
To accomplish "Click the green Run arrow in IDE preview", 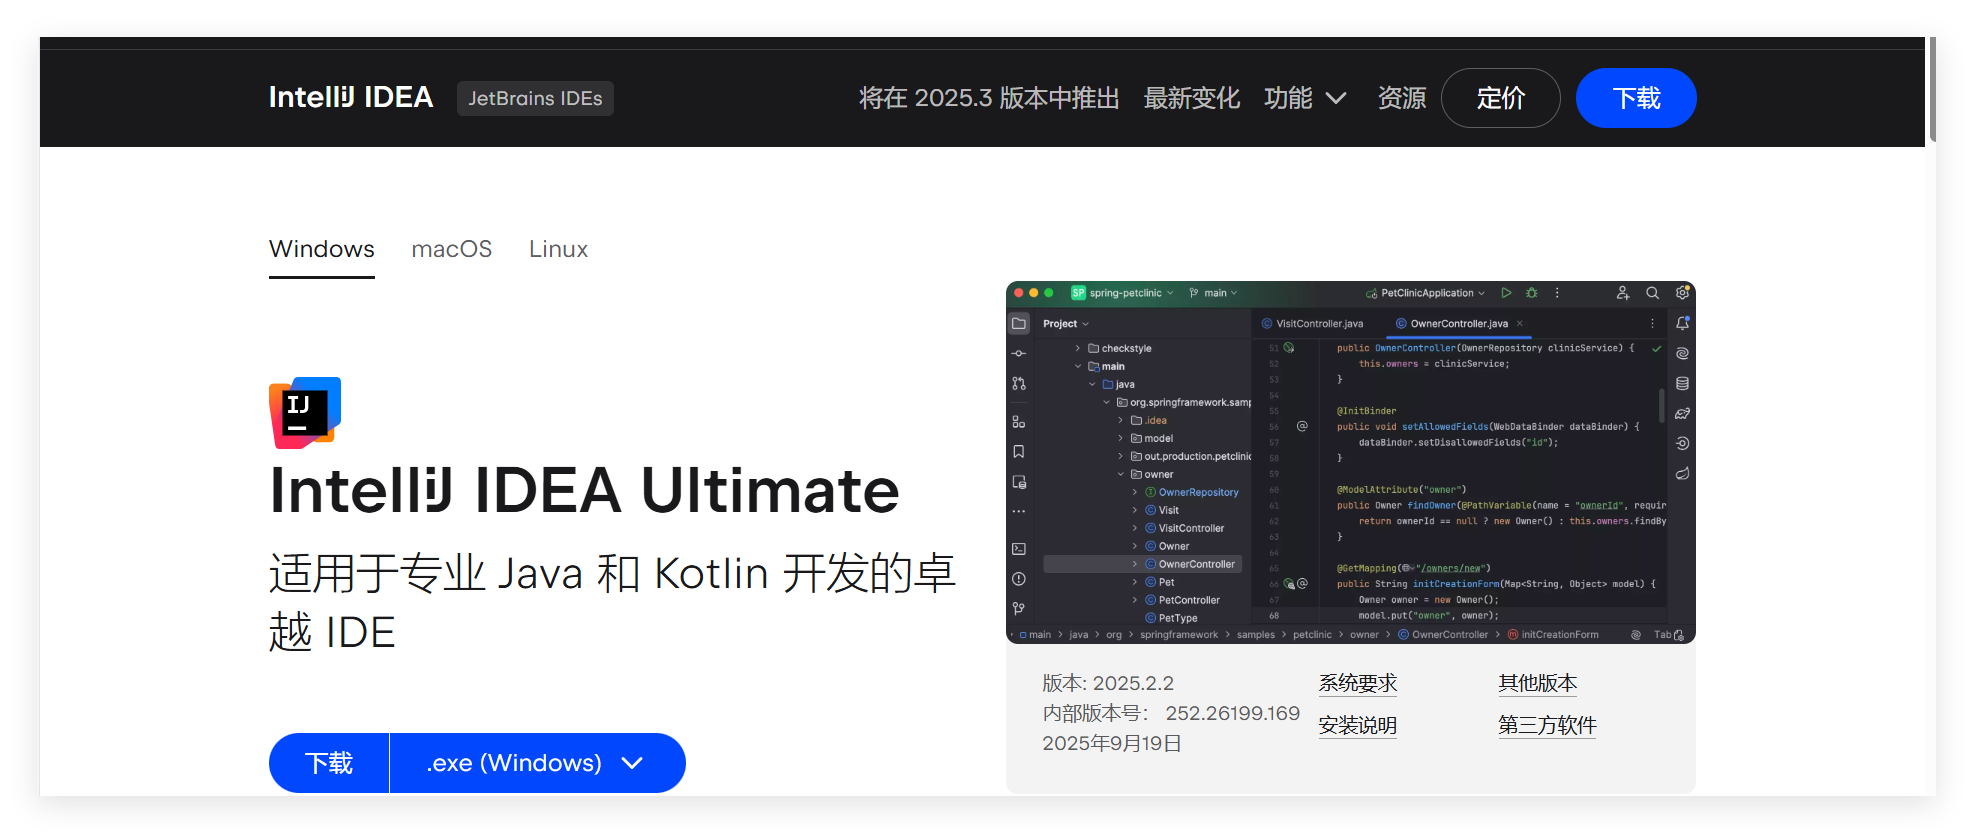I will [x=1506, y=293].
